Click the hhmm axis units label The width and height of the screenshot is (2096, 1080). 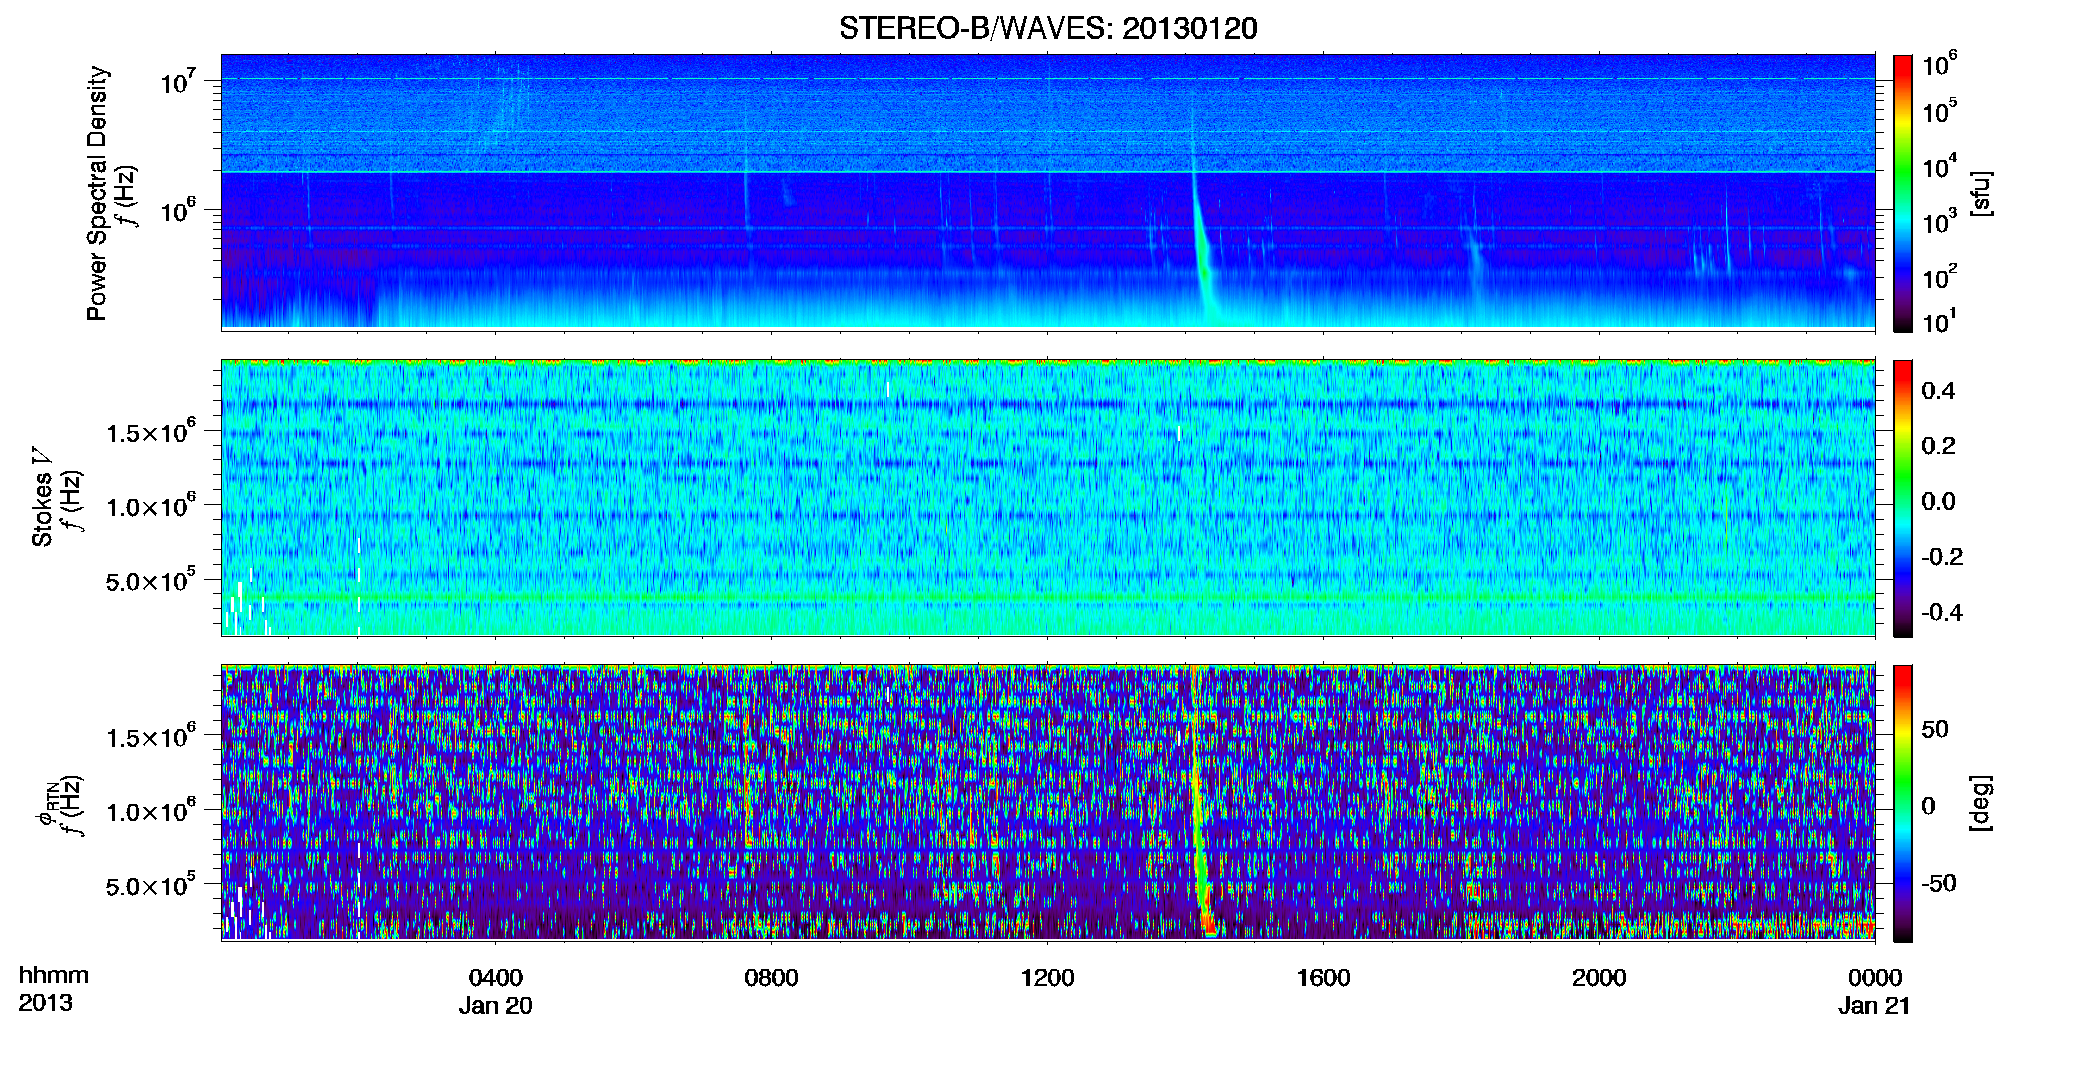click(x=54, y=975)
